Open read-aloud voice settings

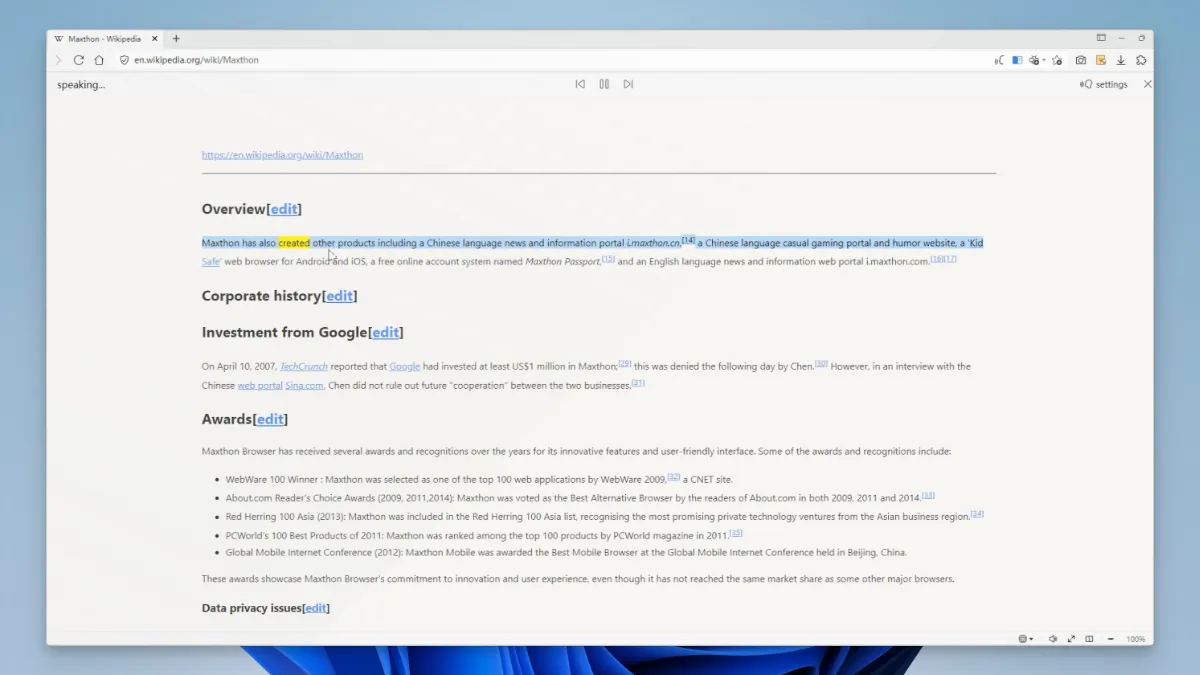click(x=1104, y=85)
